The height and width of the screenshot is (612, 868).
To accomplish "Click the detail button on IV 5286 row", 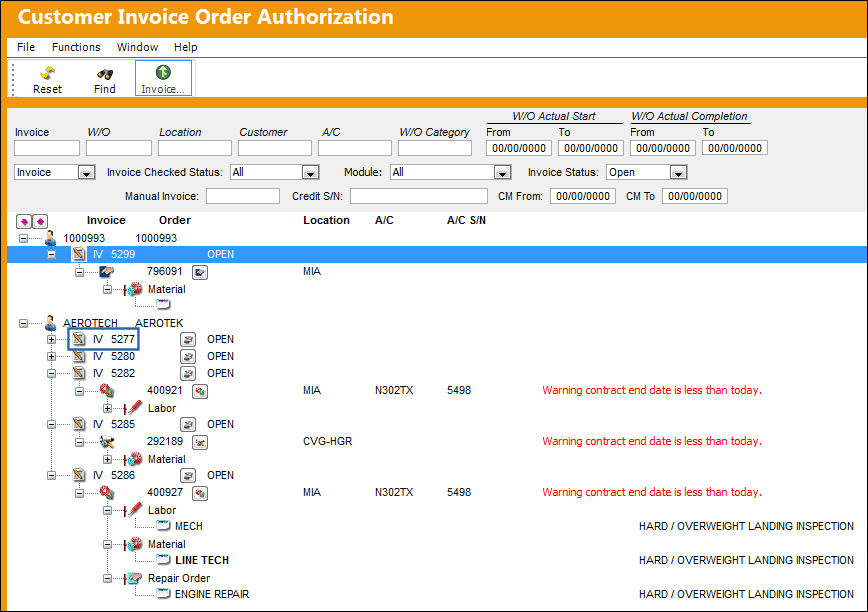I will [188, 475].
